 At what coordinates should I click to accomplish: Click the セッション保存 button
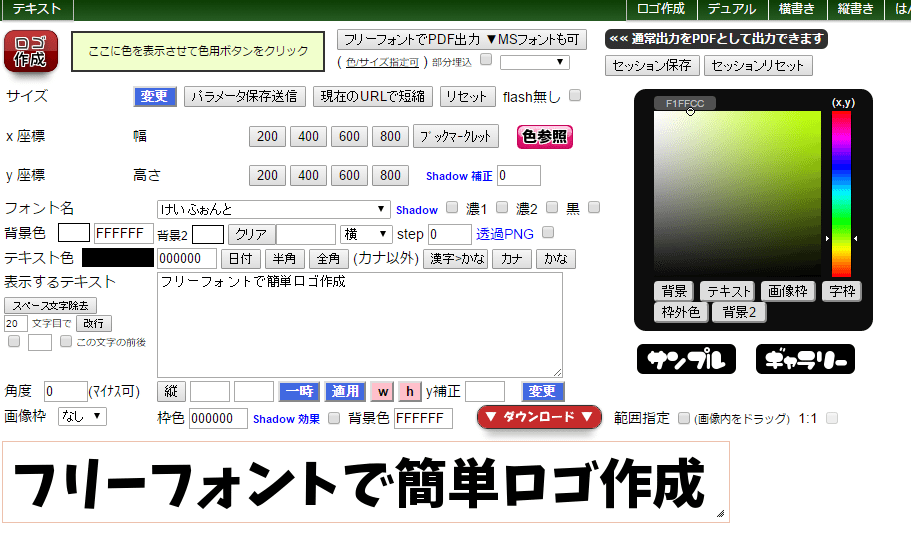pos(651,66)
